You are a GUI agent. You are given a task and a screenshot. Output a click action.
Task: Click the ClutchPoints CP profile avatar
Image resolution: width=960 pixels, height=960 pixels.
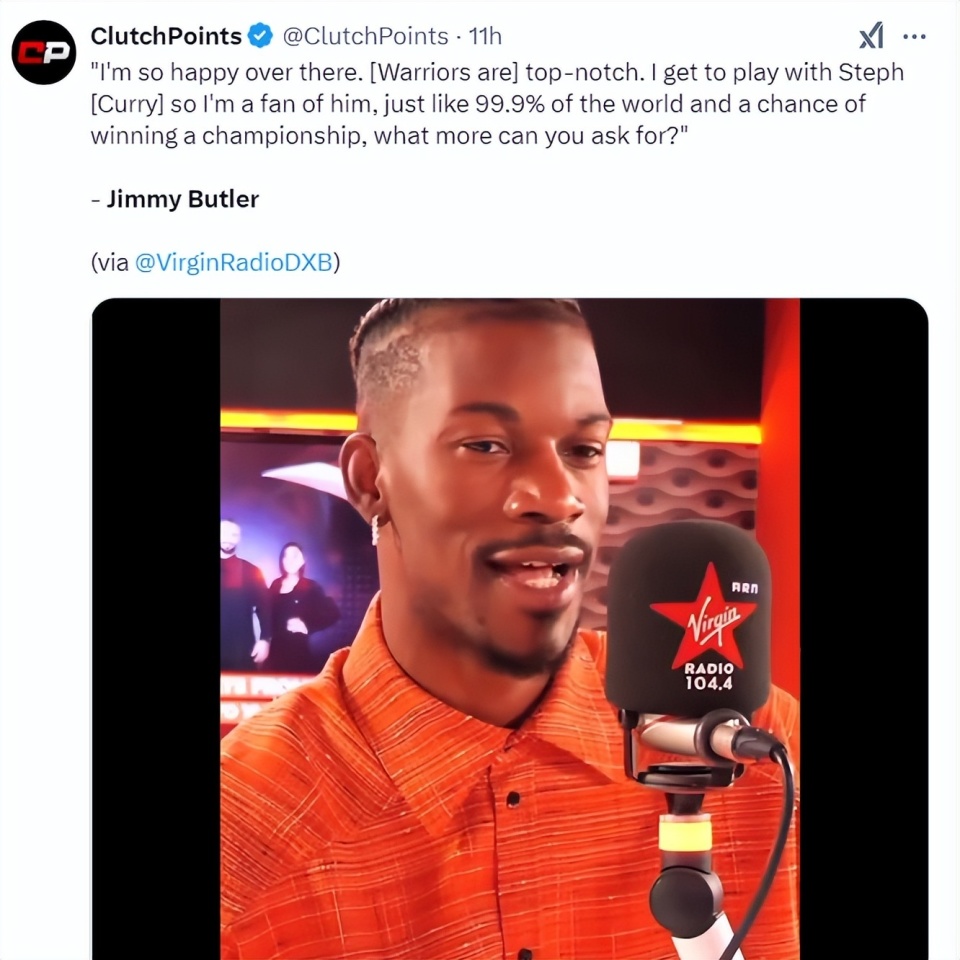click(43, 53)
